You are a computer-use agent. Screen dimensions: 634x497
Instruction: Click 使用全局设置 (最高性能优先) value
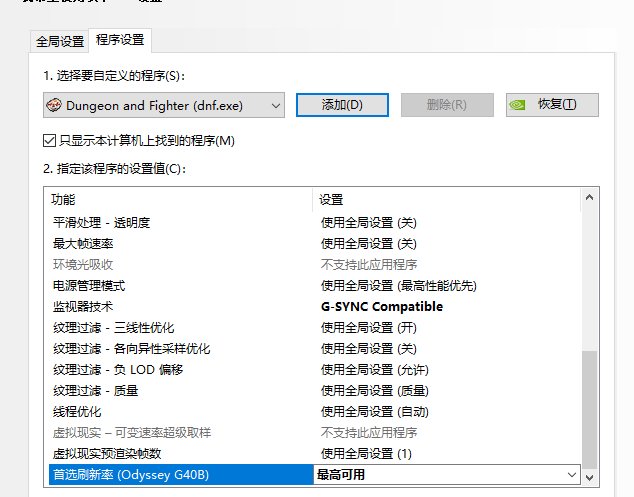click(399, 286)
